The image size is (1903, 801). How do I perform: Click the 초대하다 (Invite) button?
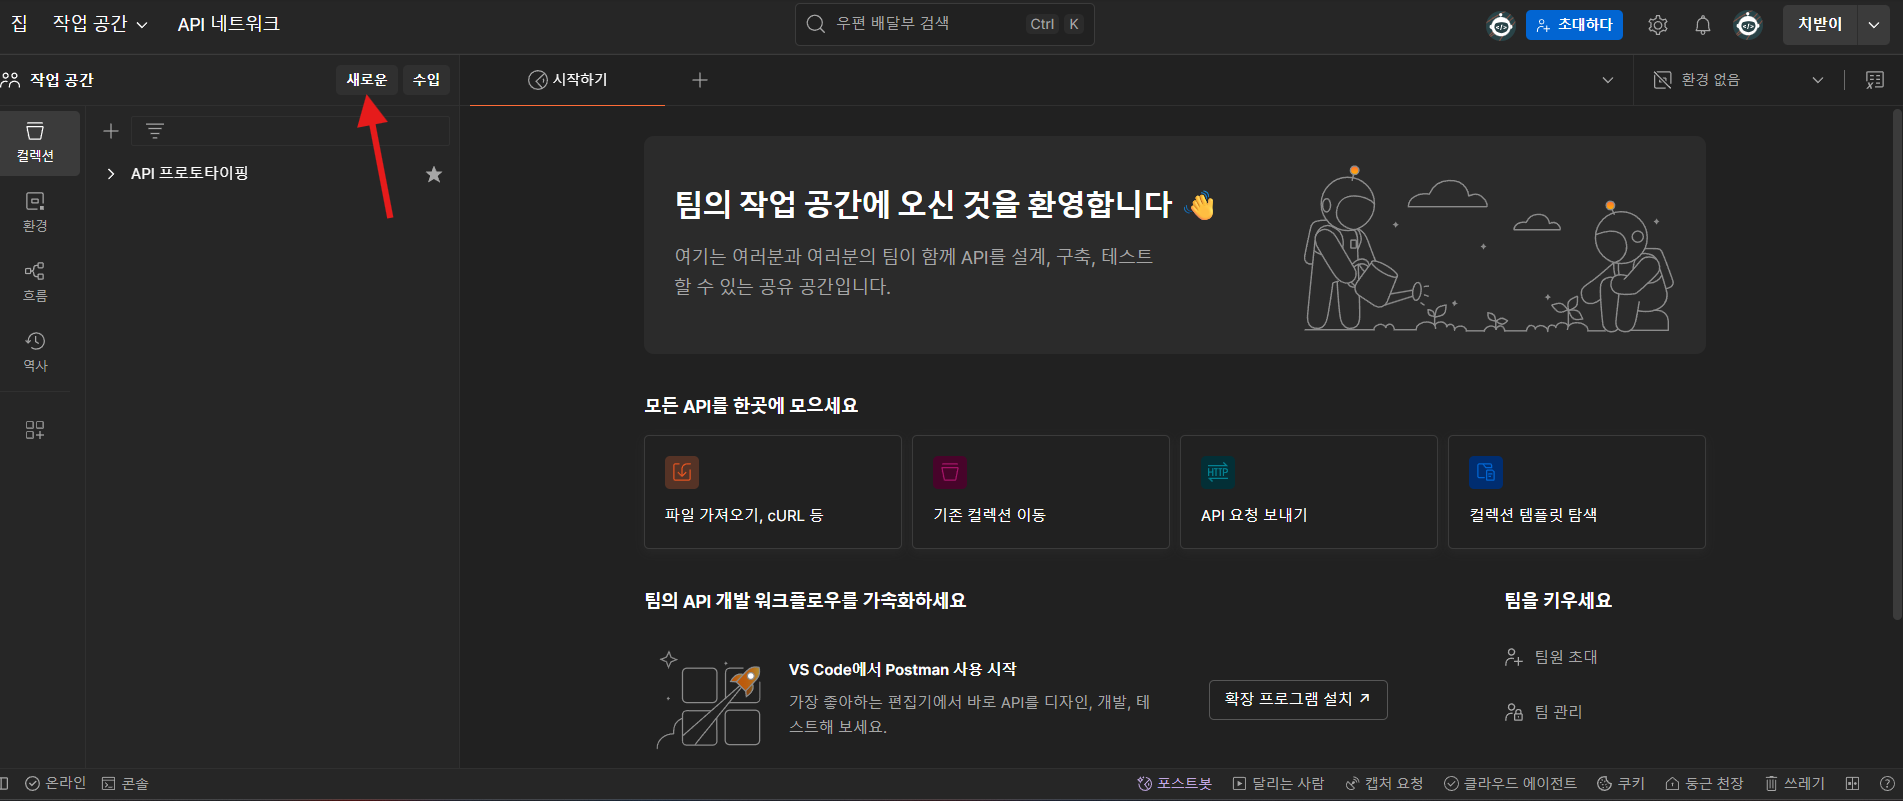click(x=1574, y=25)
